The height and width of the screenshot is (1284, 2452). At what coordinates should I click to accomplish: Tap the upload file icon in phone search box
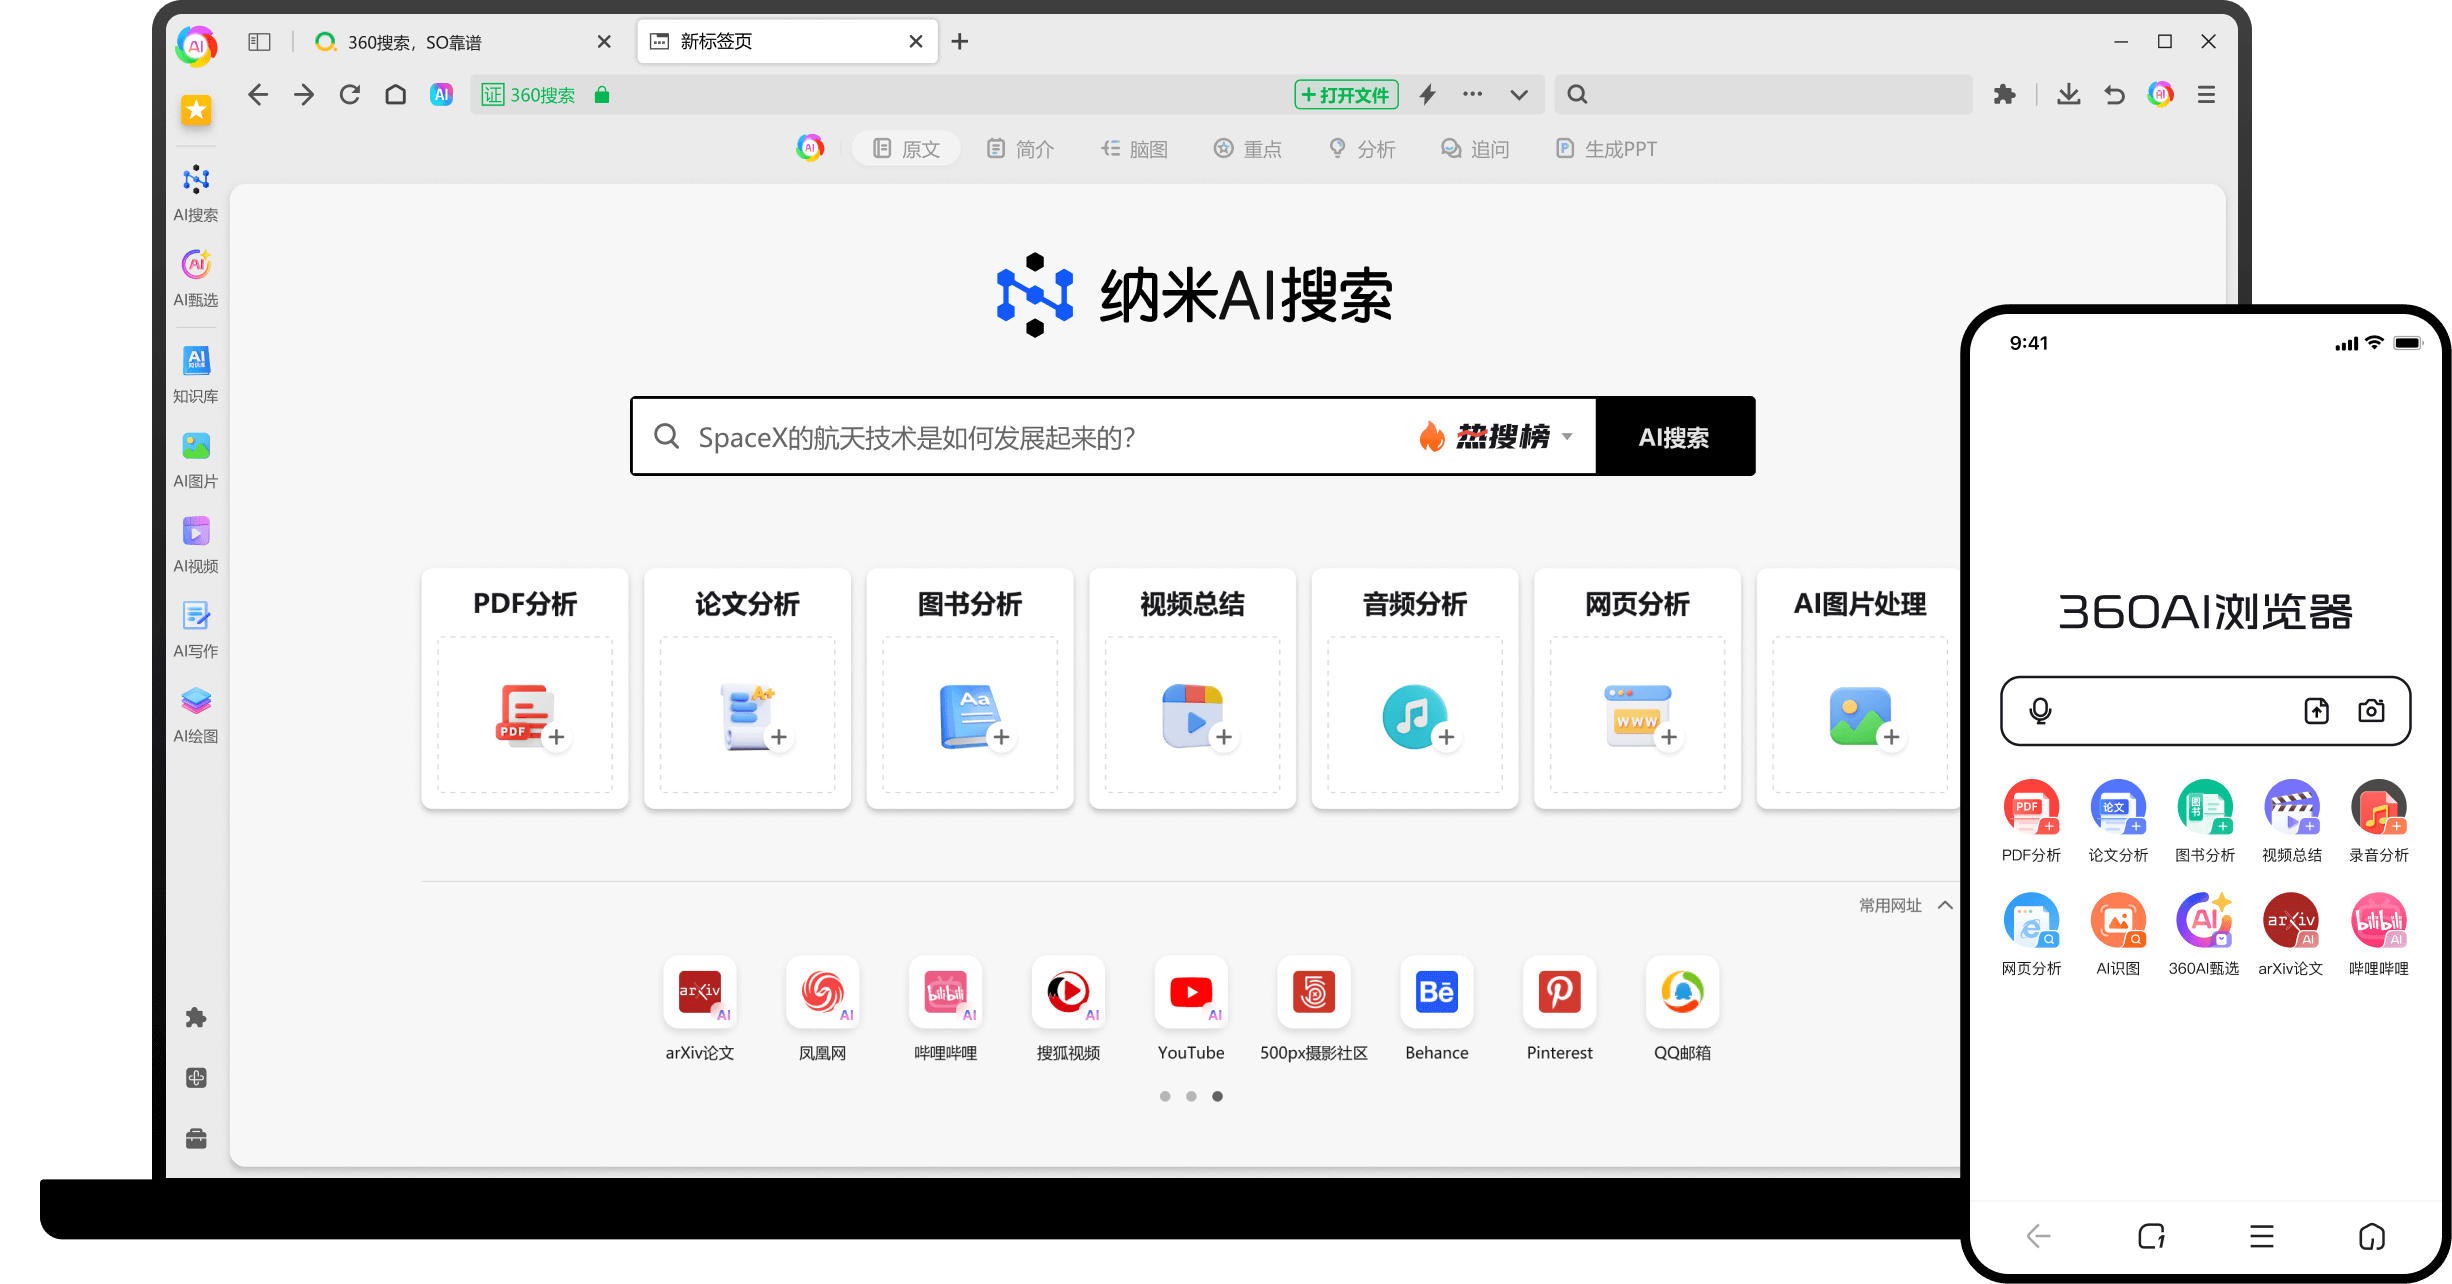pos(2316,711)
